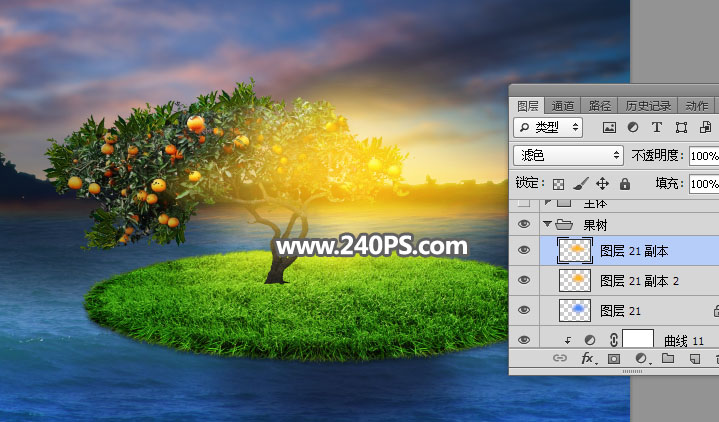Click curves adjustment icon on 曲线 11

pos(590,340)
